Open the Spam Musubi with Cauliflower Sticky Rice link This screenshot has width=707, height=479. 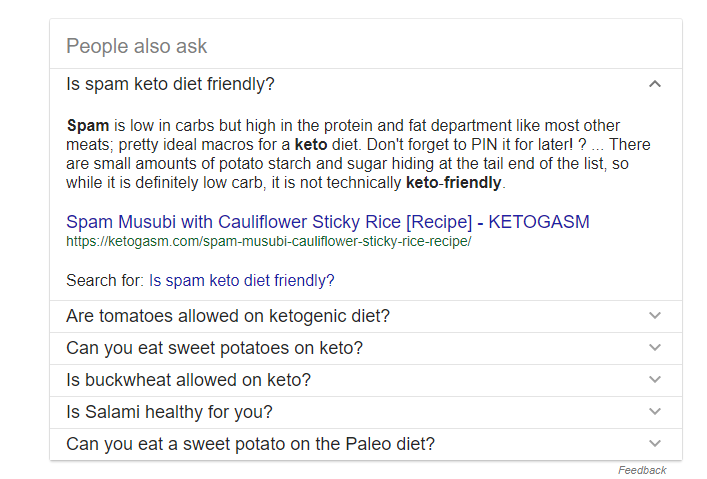(x=327, y=222)
